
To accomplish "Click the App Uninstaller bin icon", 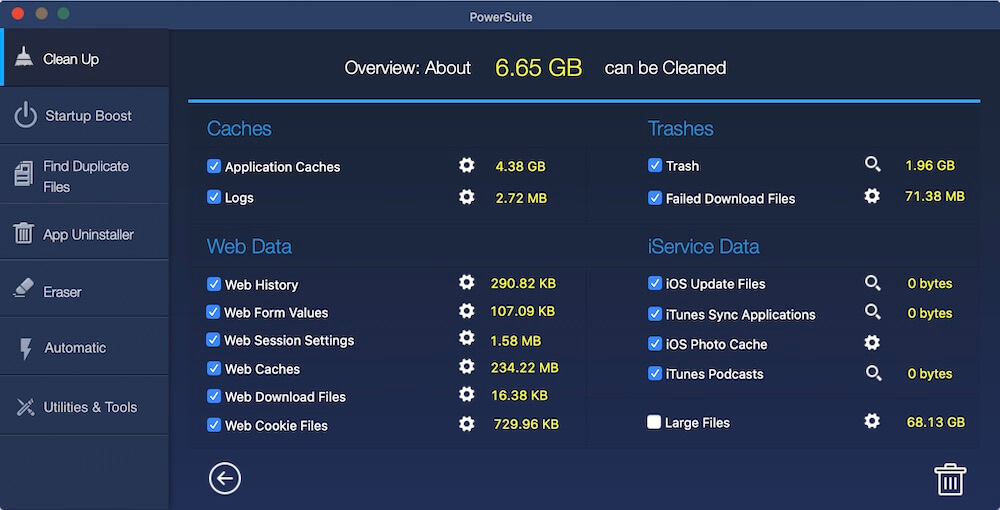I will point(24,233).
